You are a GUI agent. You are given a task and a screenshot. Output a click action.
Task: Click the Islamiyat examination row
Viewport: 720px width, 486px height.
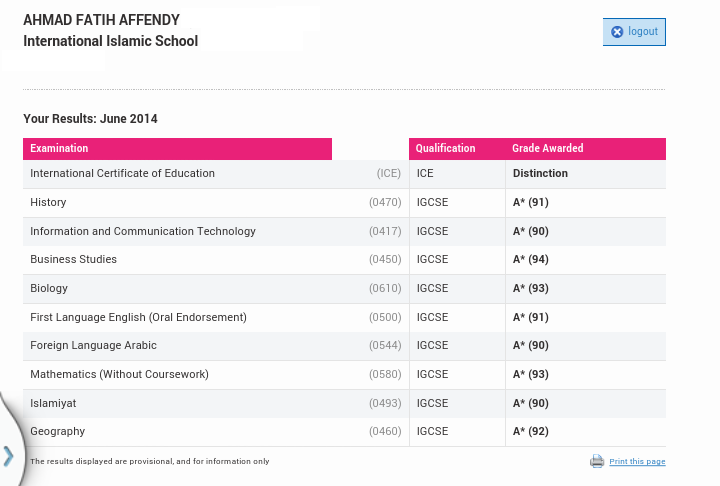point(53,403)
